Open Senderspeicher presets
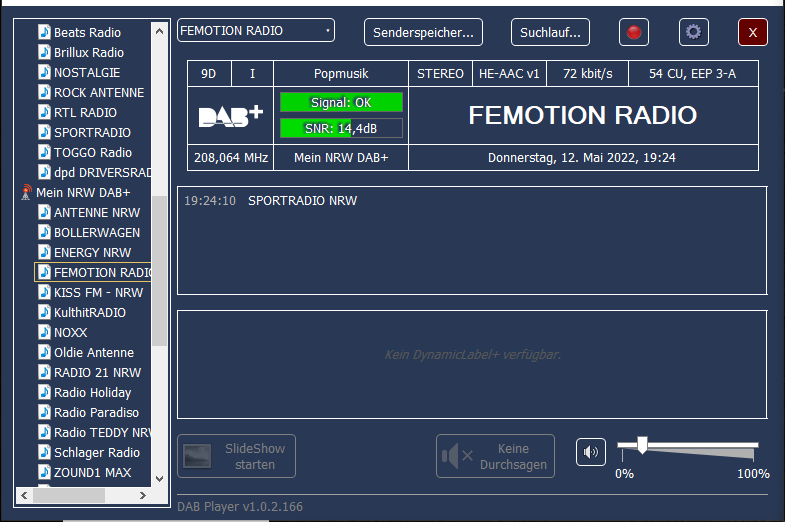Viewport: 785px width, 522px height. click(x=423, y=32)
